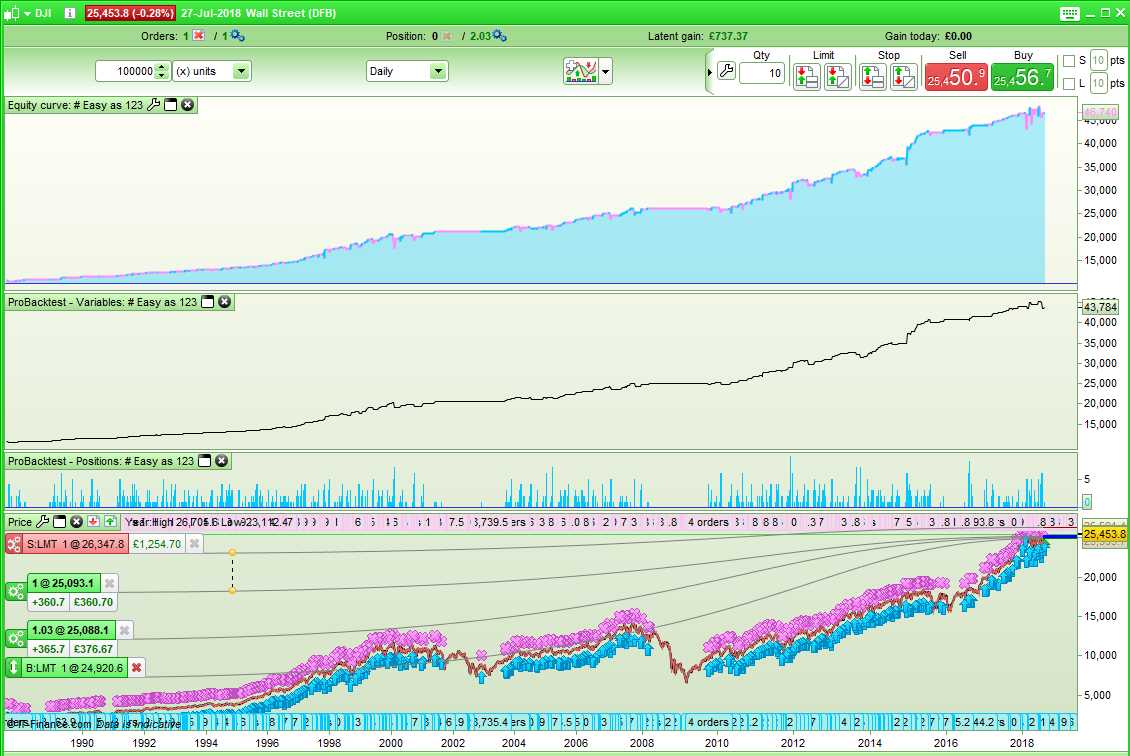Click the green buy-arrow icon on Price toolbar
This screenshot has height=756, width=1130.
coord(110,521)
